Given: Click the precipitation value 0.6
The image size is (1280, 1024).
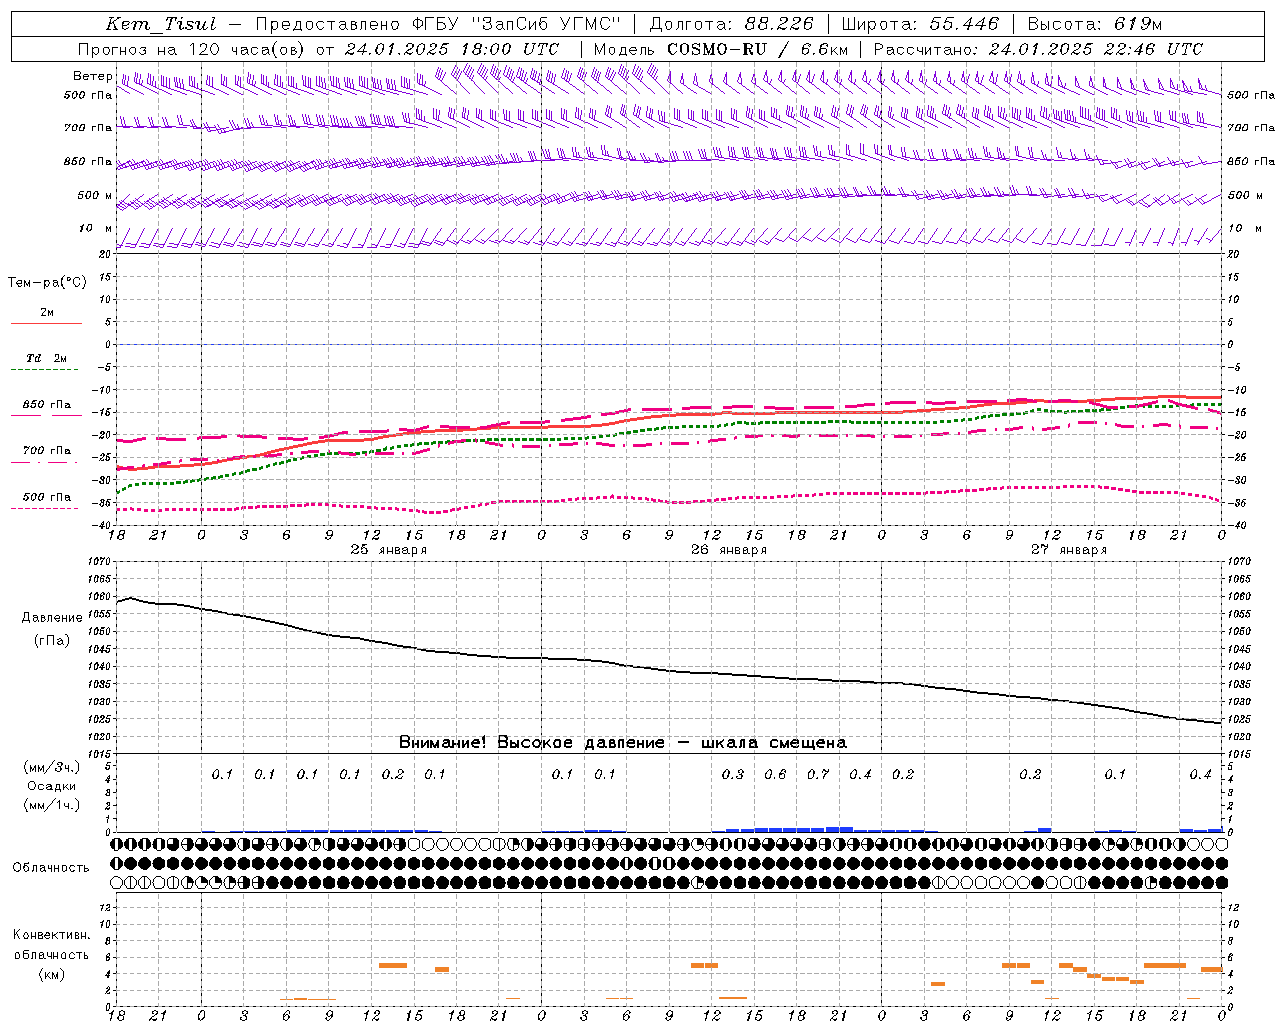Looking at the screenshot, I should pyautogui.click(x=775, y=774).
